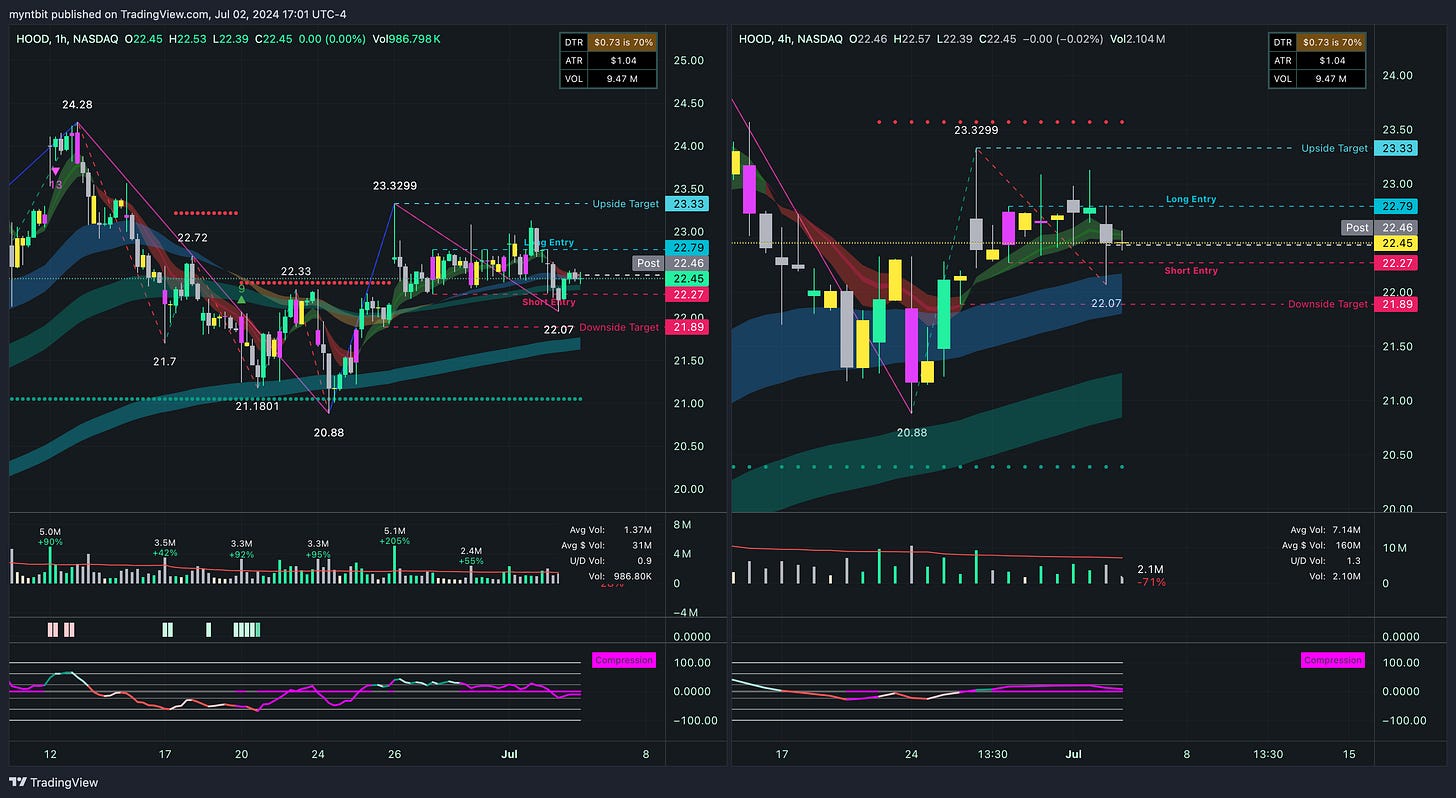This screenshot has width=1456, height=798.
Task: Click the magenta 'Compression' tag on 1h chart
Action: pyautogui.click(x=624, y=660)
